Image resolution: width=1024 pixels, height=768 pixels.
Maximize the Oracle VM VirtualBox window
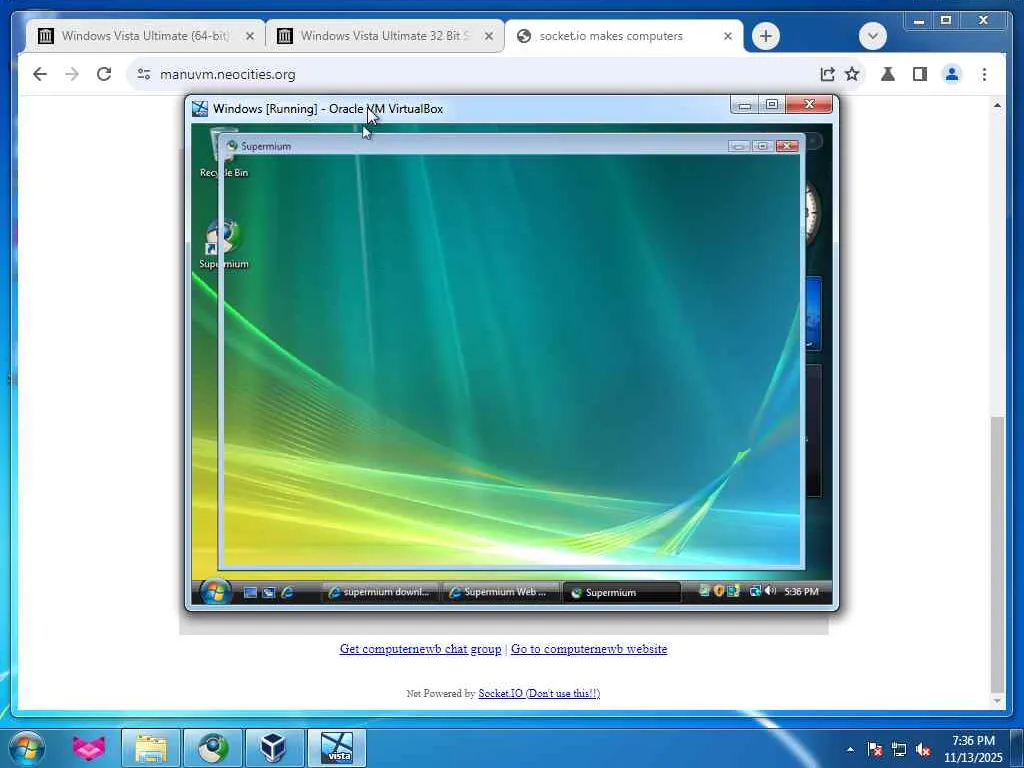(772, 104)
